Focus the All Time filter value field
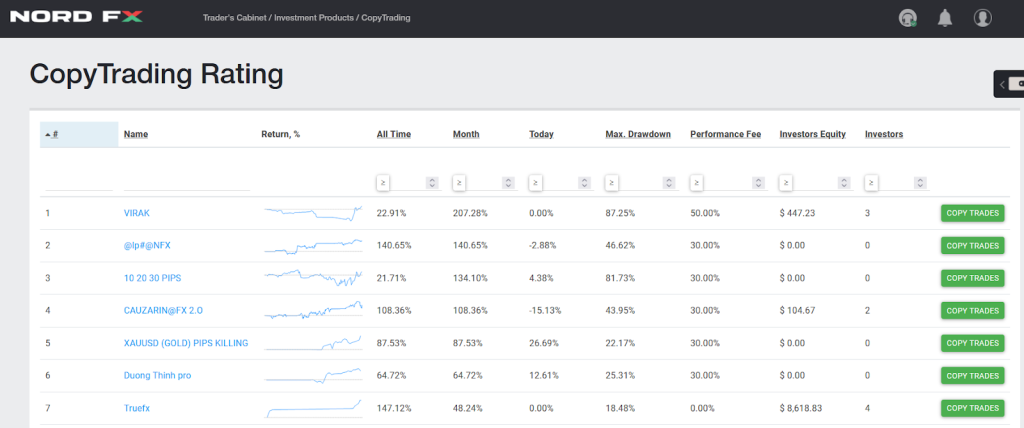The width and height of the screenshot is (1024, 428). [x=408, y=183]
